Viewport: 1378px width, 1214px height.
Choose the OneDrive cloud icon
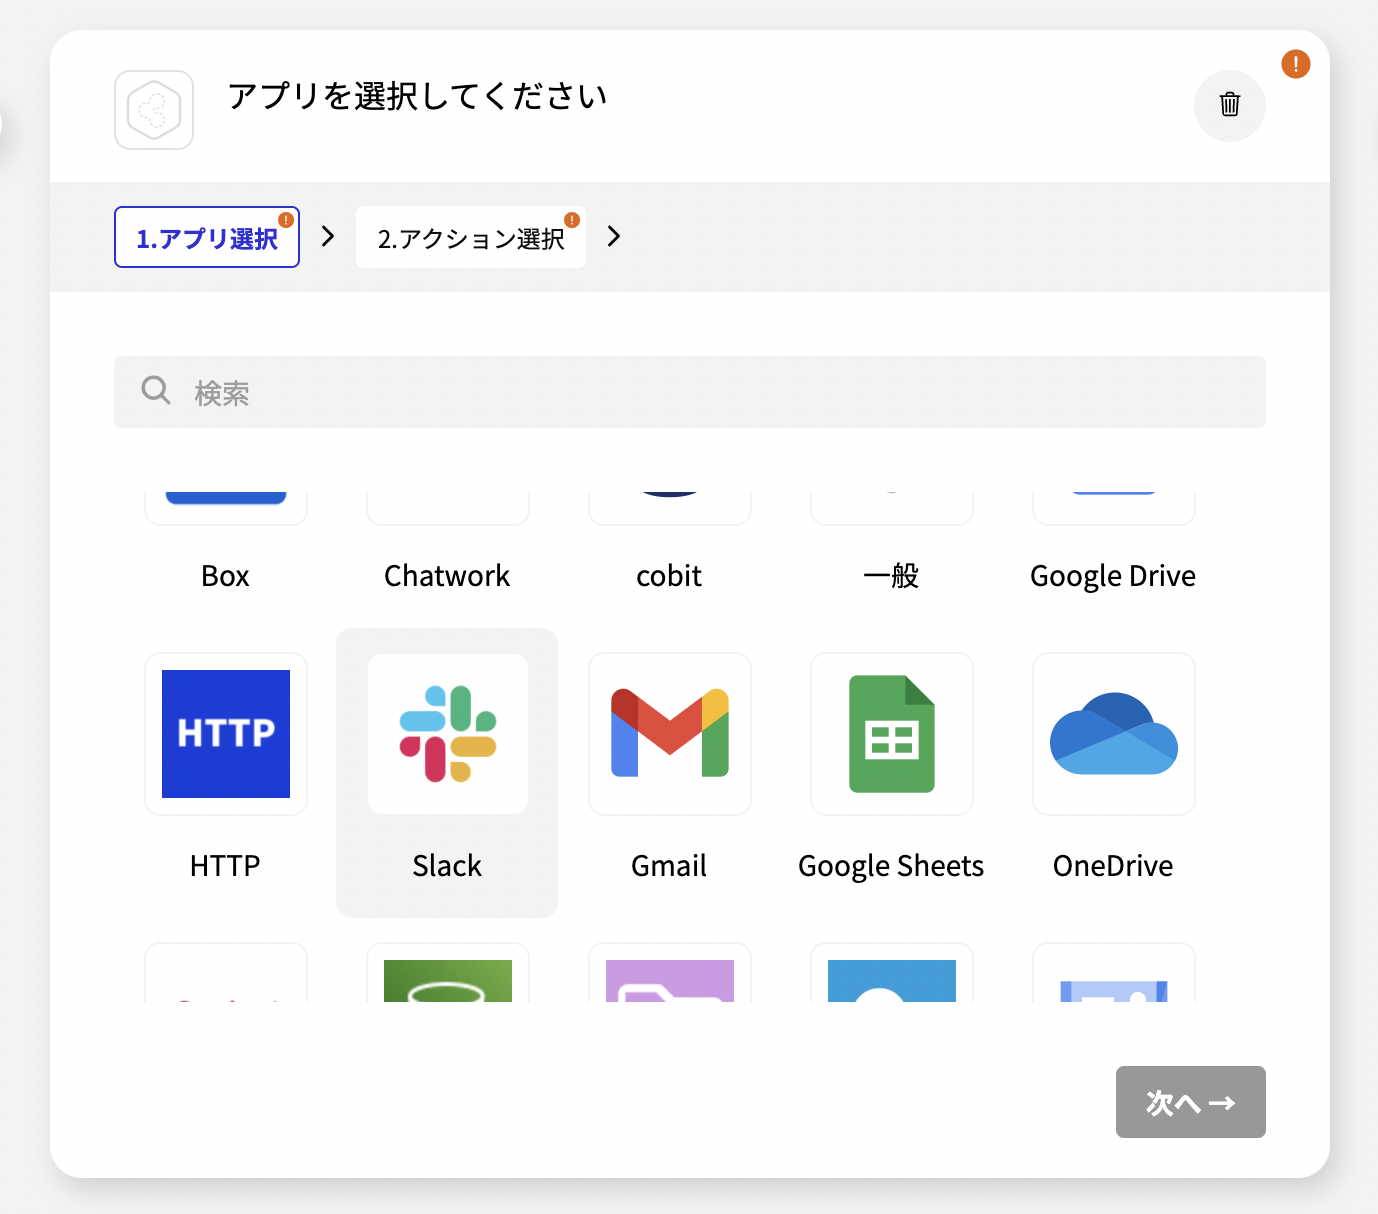pyautogui.click(x=1114, y=734)
